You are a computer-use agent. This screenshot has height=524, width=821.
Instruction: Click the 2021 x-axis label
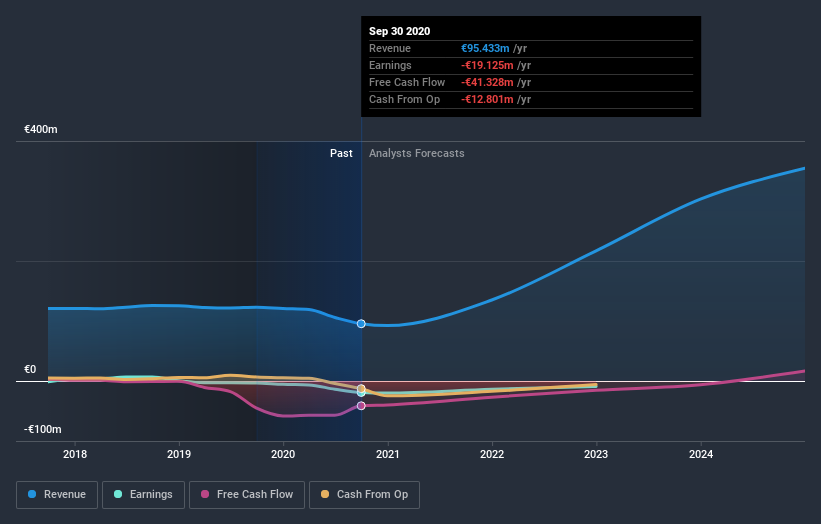(387, 454)
